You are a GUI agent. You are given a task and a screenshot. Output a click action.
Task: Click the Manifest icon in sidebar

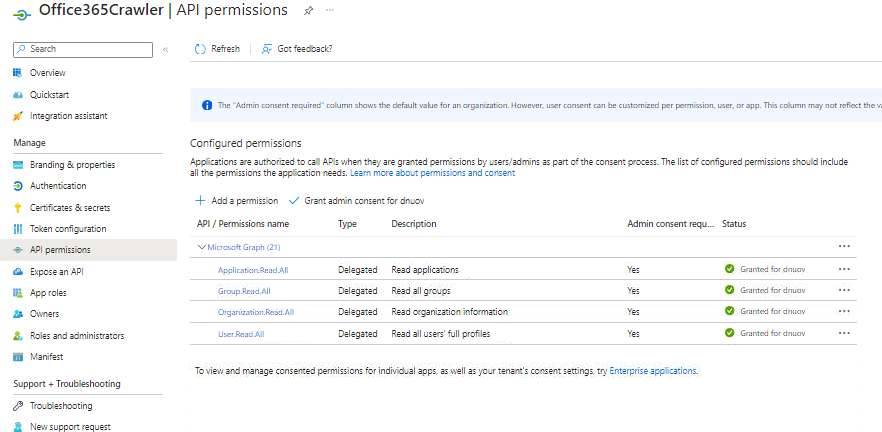(18, 357)
